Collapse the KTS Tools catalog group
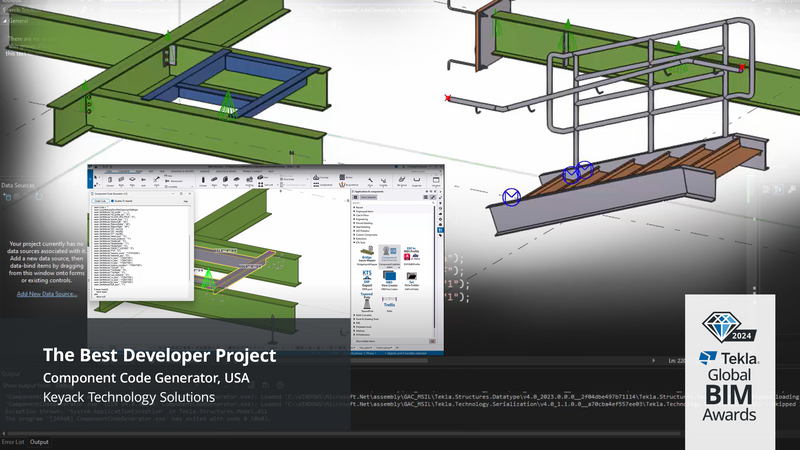Image resolution: width=800 pixels, height=450 pixels. (354, 242)
